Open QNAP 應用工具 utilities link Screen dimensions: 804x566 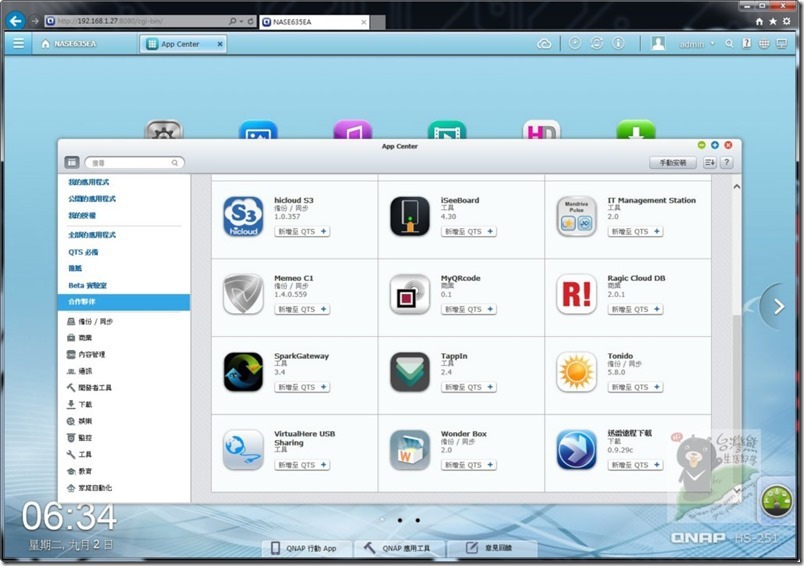[398, 548]
